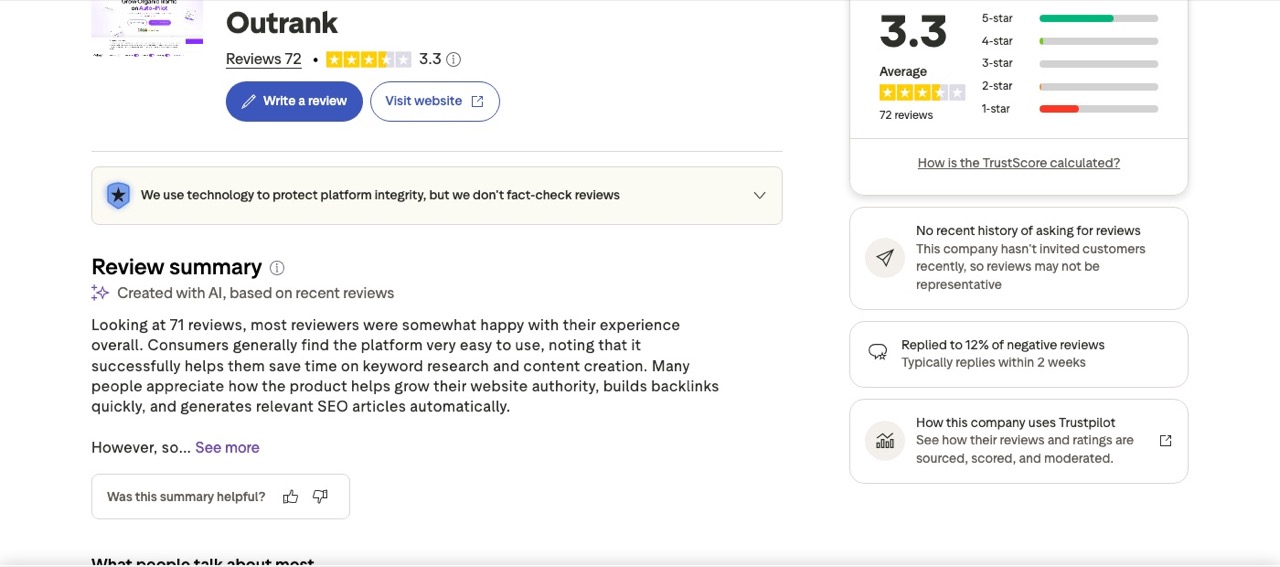Click 'Replied to 12% of negative reviews' text
This screenshot has width=1280, height=567.
[1003, 345]
